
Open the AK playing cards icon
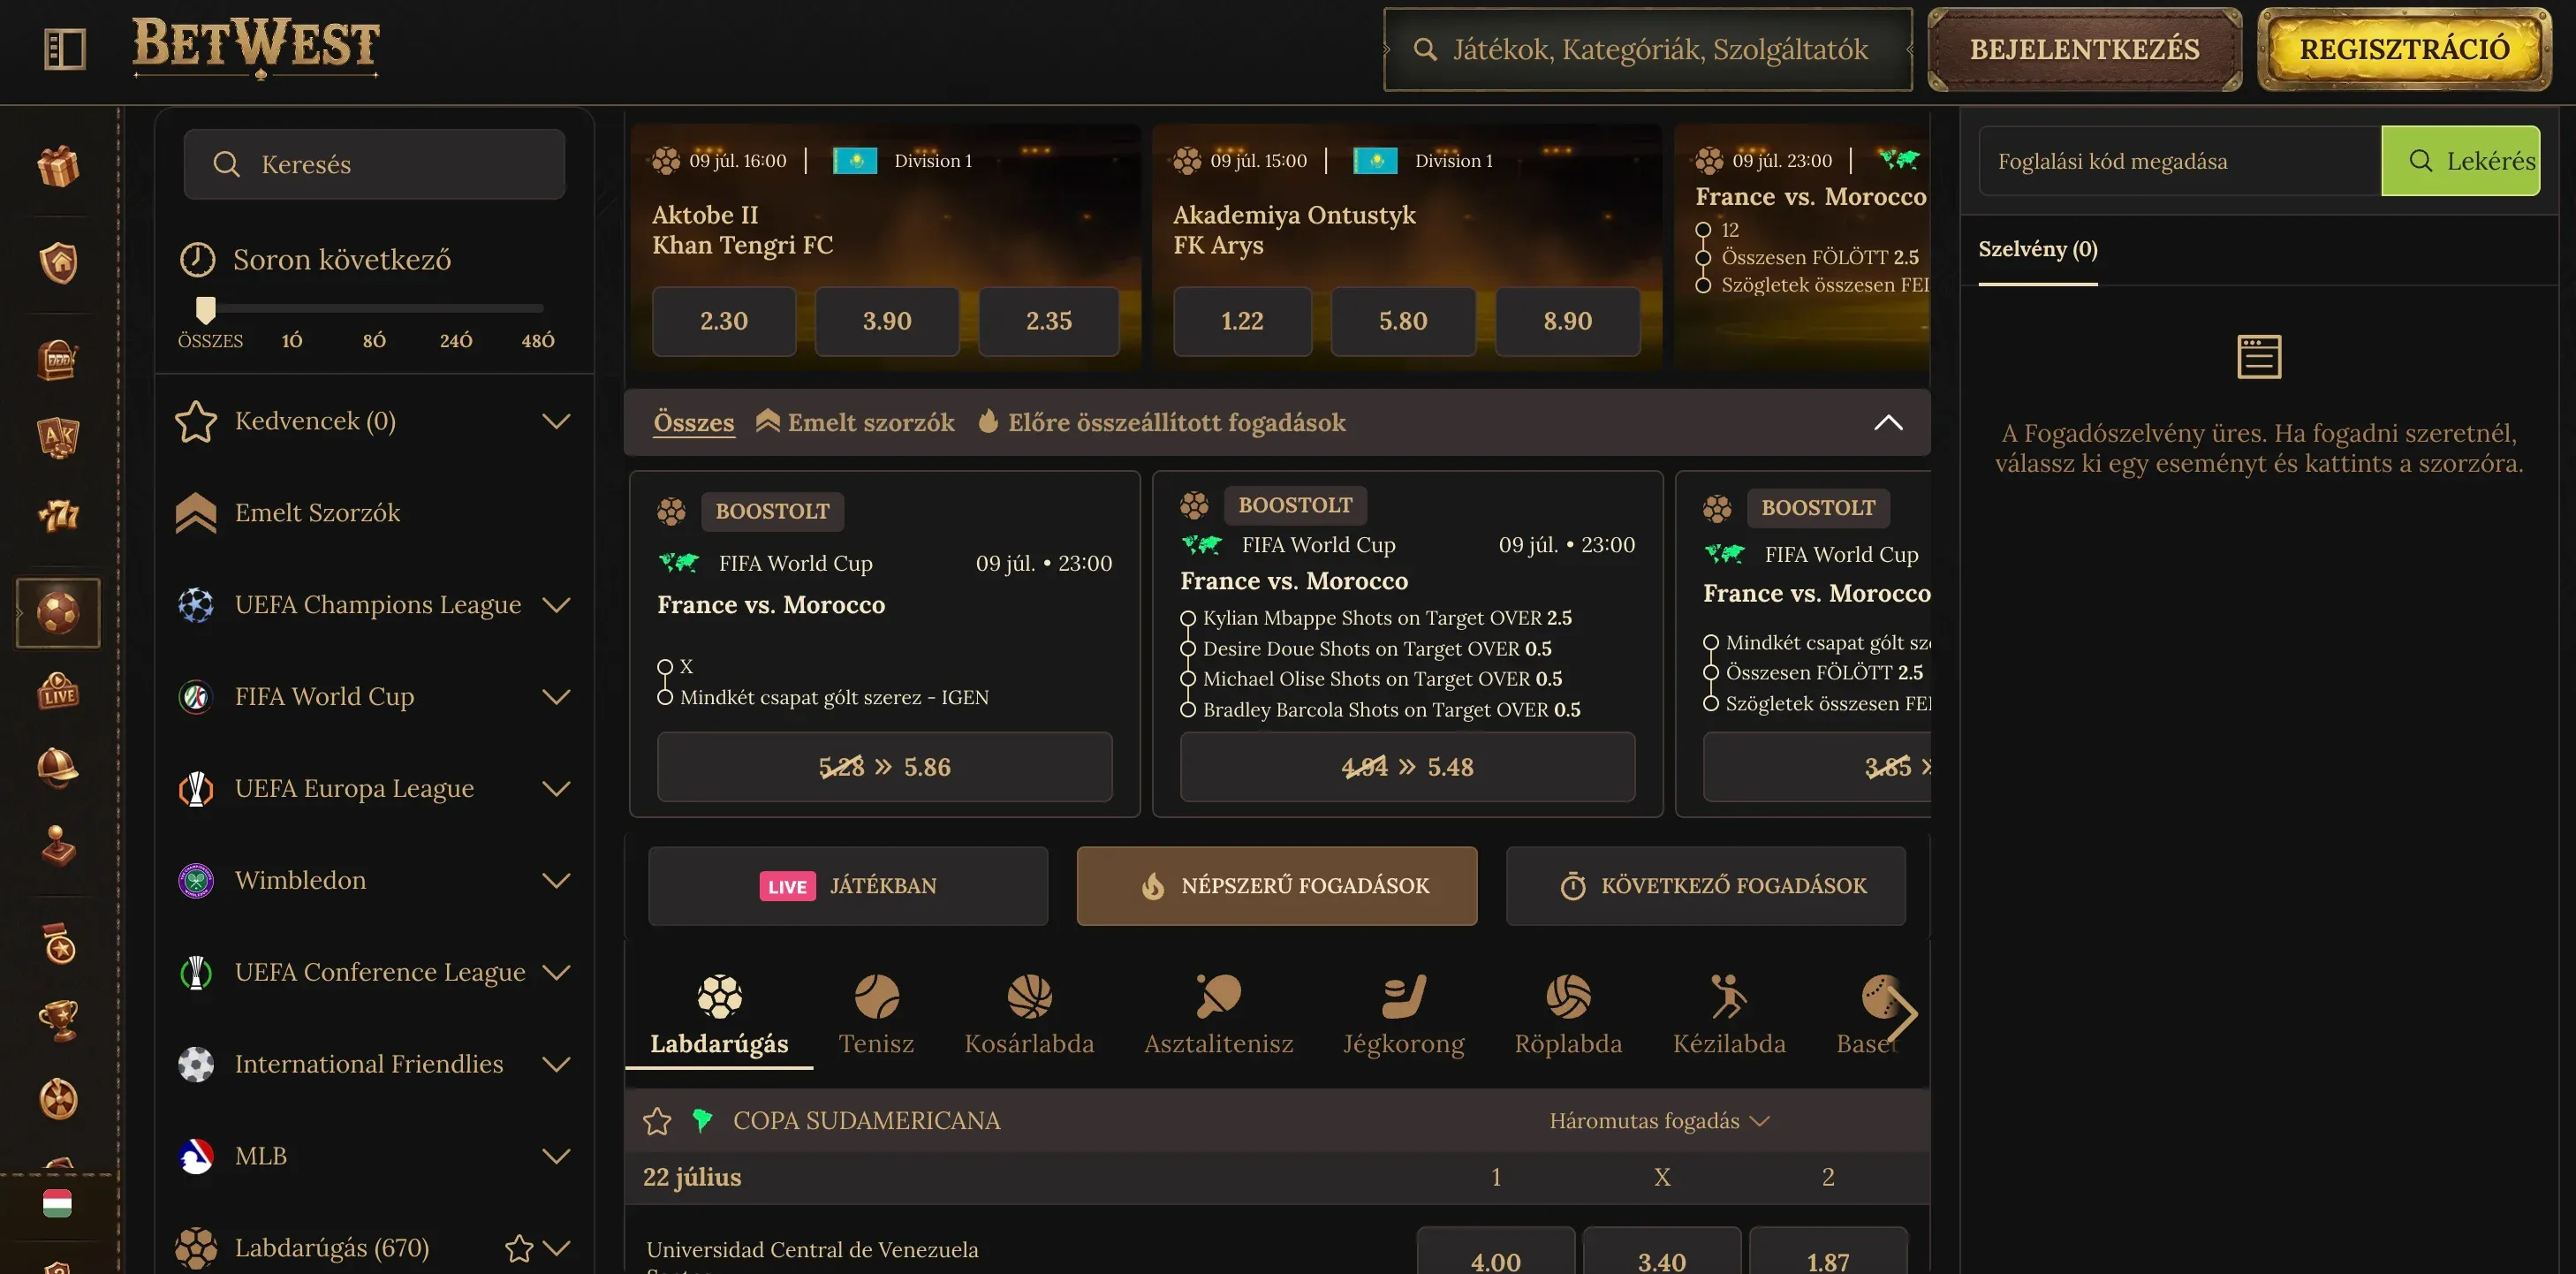58,437
